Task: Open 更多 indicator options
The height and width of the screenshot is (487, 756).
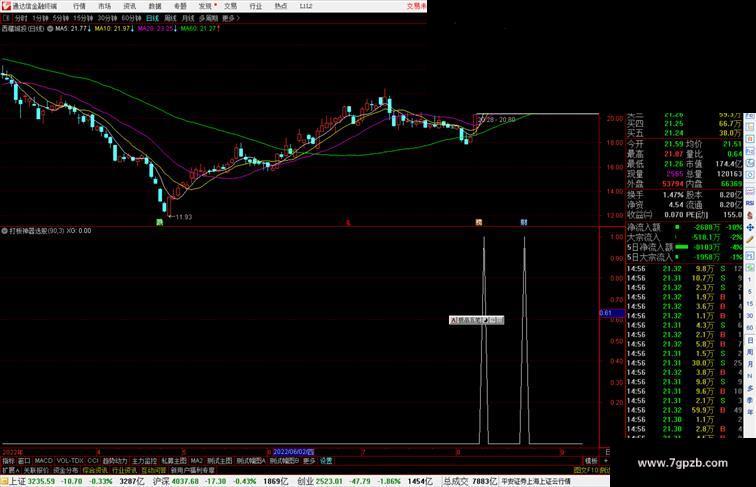Action: [x=309, y=461]
